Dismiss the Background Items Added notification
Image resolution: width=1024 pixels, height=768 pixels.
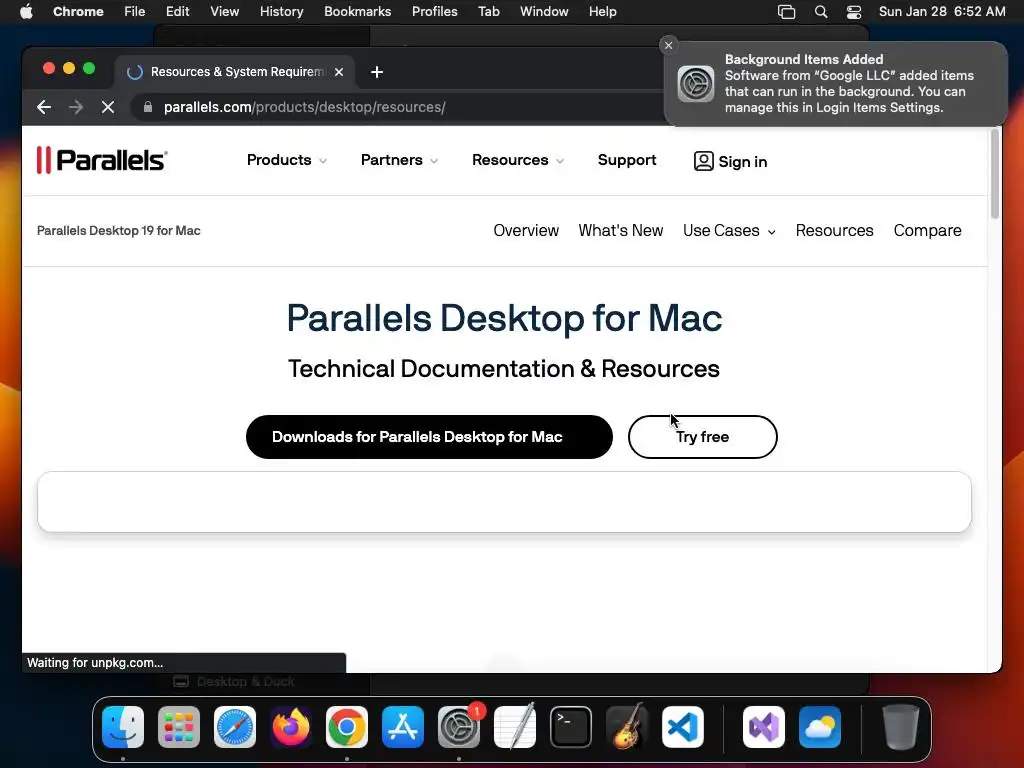pyautogui.click(x=668, y=45)
